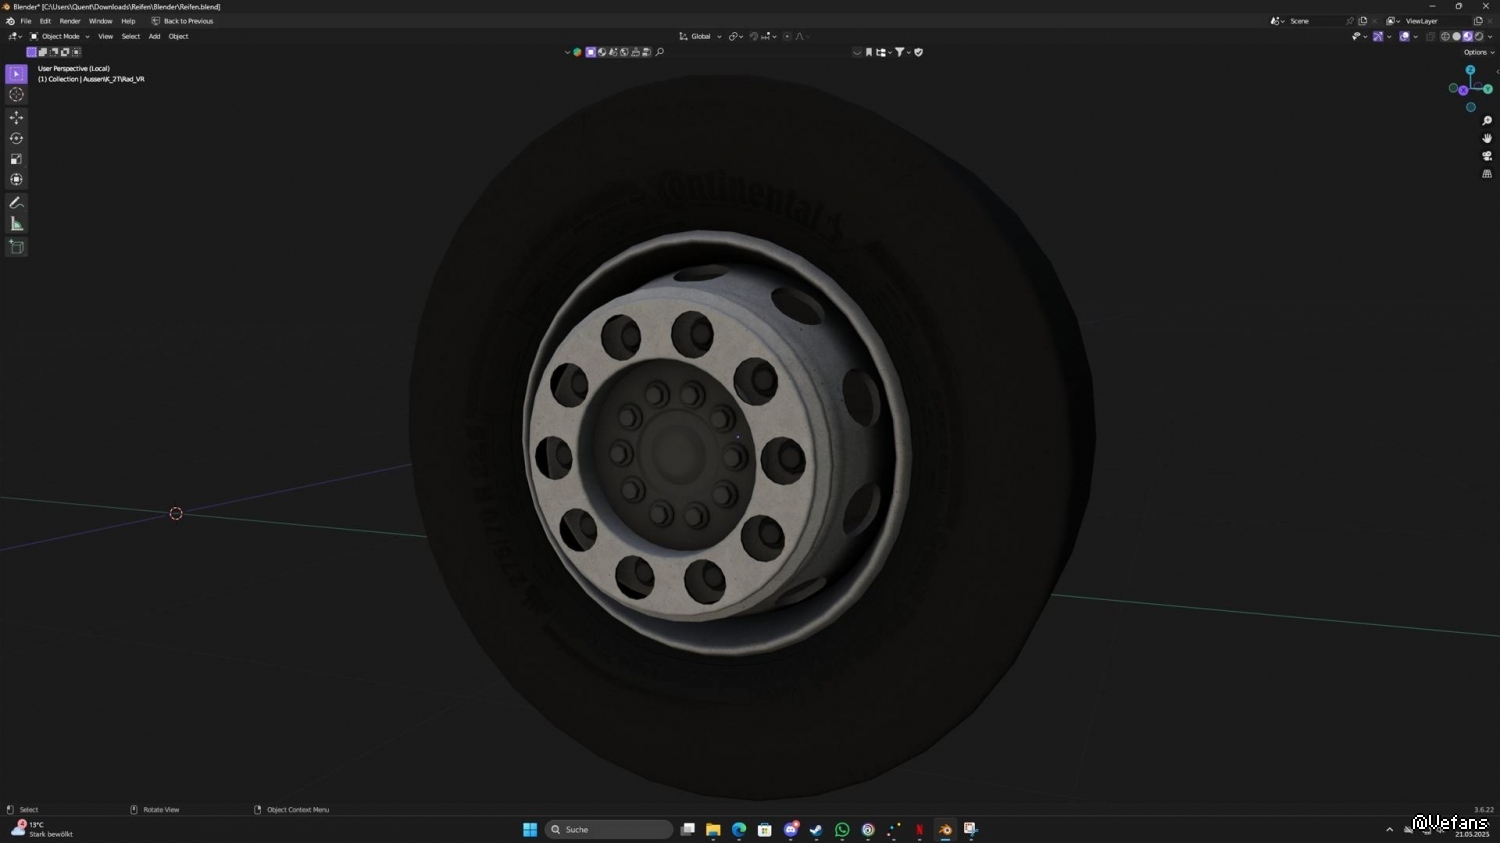This screenshot has width=1500, height=843.
Task: Select the Move tool in toolbar
Action: coord(16,117)
